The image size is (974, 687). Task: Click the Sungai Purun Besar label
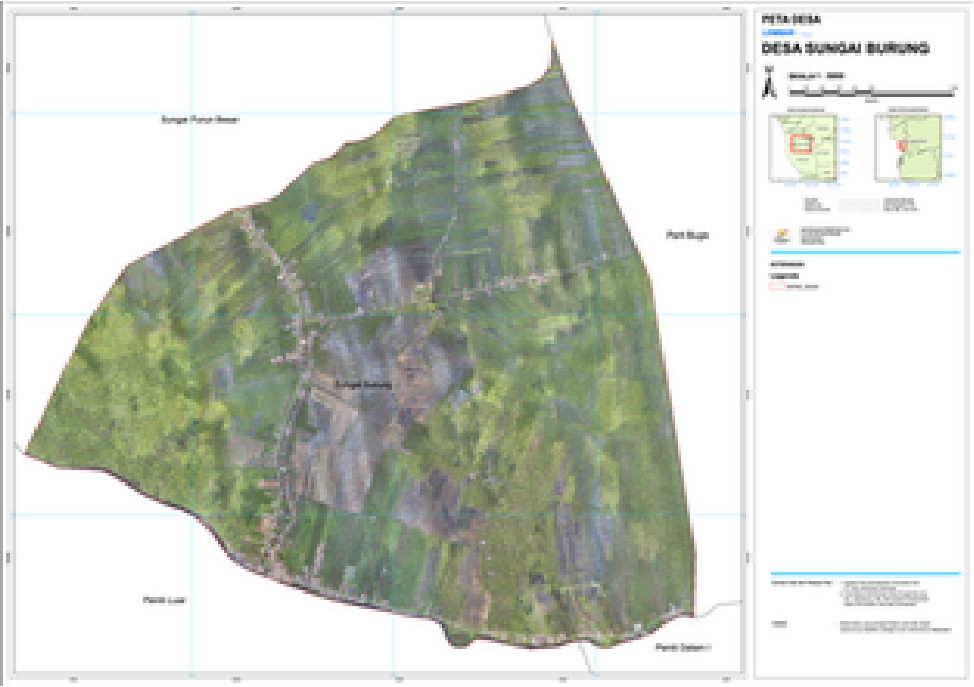pyautogui.click(x=201, y=119)
